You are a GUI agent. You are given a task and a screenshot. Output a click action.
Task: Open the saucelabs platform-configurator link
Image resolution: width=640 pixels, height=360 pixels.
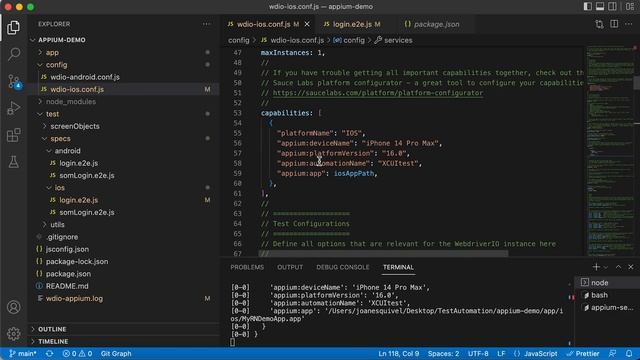click(x=378, y=93)
